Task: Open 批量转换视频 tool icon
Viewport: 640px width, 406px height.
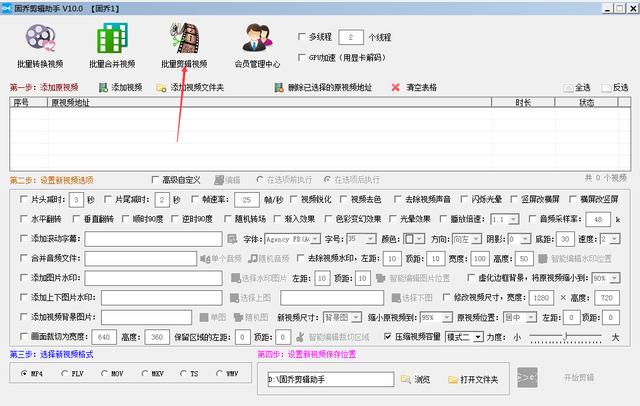Action: click(40, 38)
